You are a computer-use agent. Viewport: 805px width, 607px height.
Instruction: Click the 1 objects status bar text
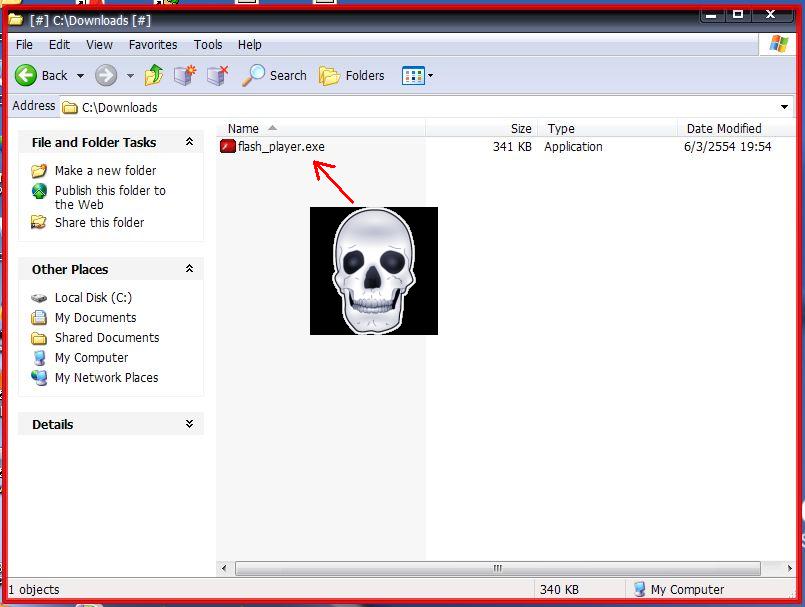click(x=34, y=590)
